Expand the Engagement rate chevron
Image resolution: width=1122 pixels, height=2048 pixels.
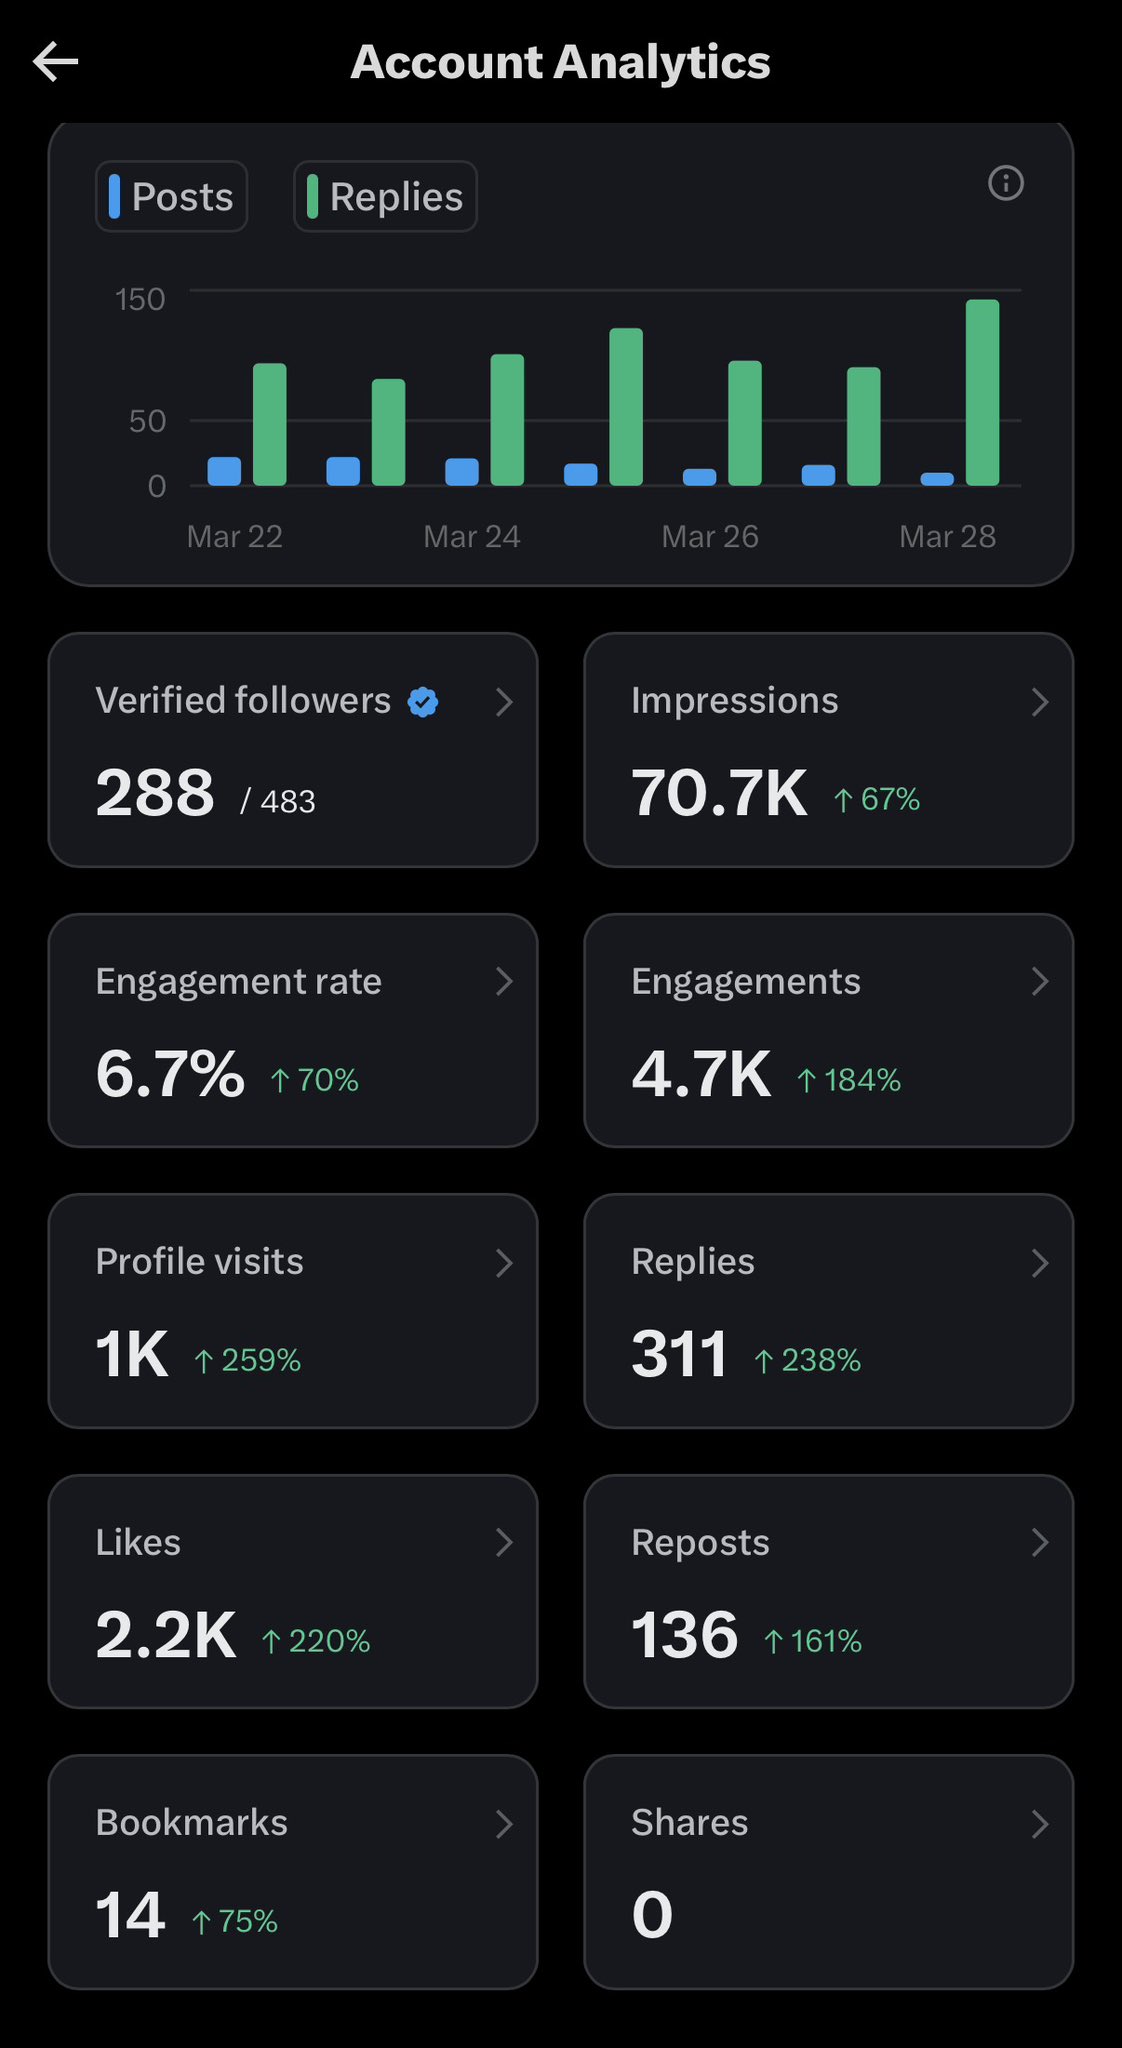[x=505, y=982]
